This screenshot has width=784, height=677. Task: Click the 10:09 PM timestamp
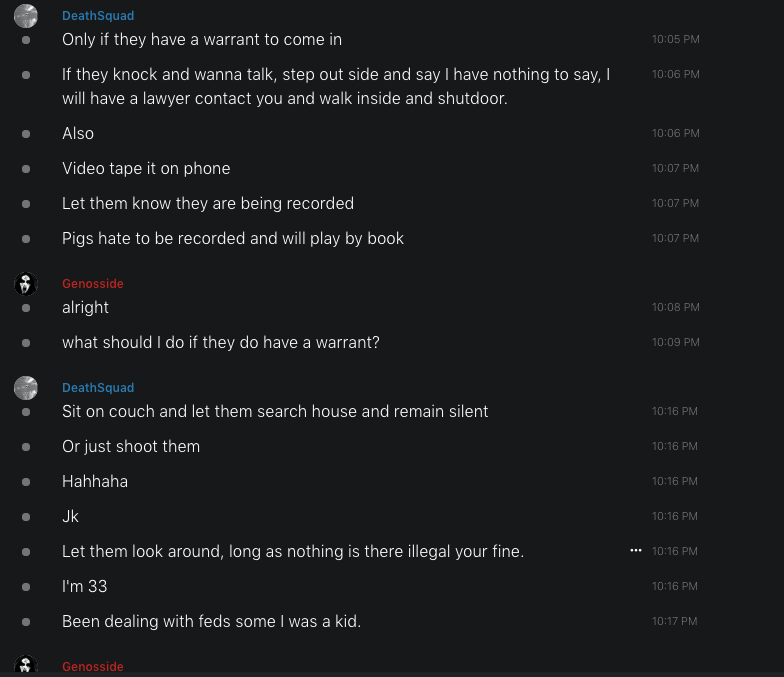[x=675, y=343]
